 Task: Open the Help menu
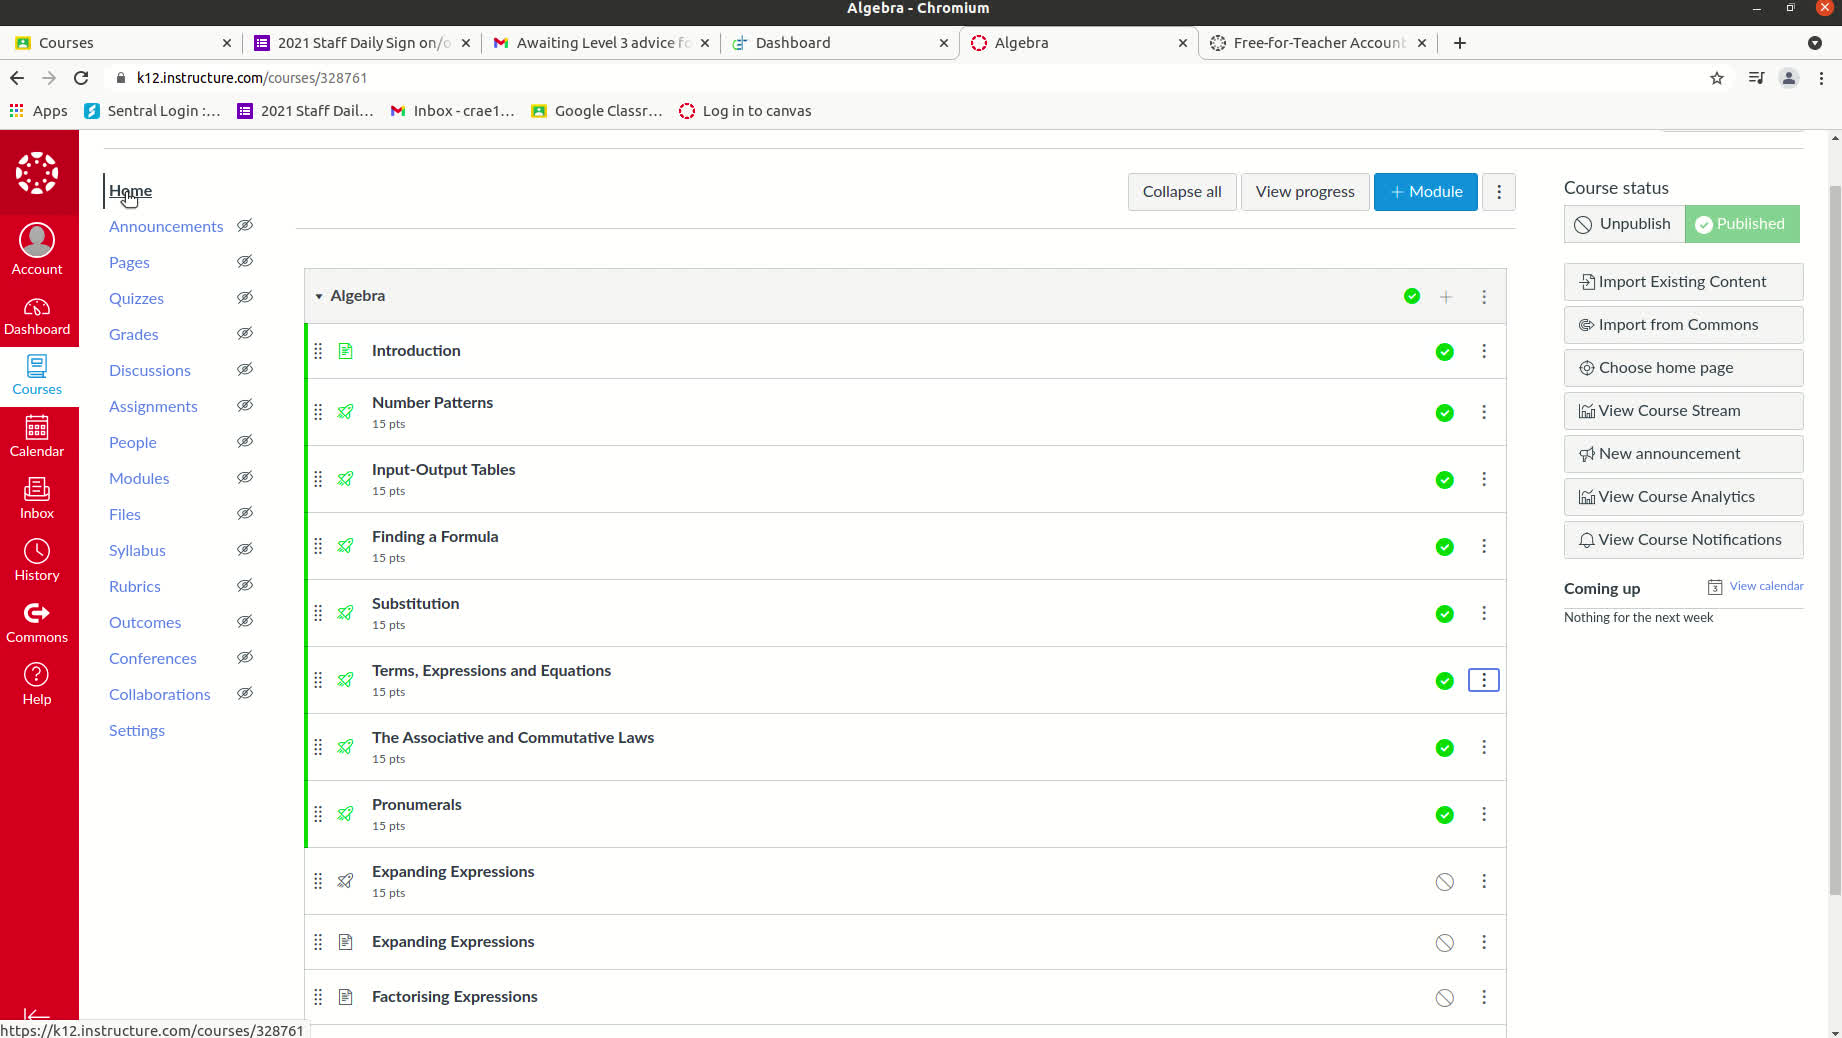coord(37,685)
